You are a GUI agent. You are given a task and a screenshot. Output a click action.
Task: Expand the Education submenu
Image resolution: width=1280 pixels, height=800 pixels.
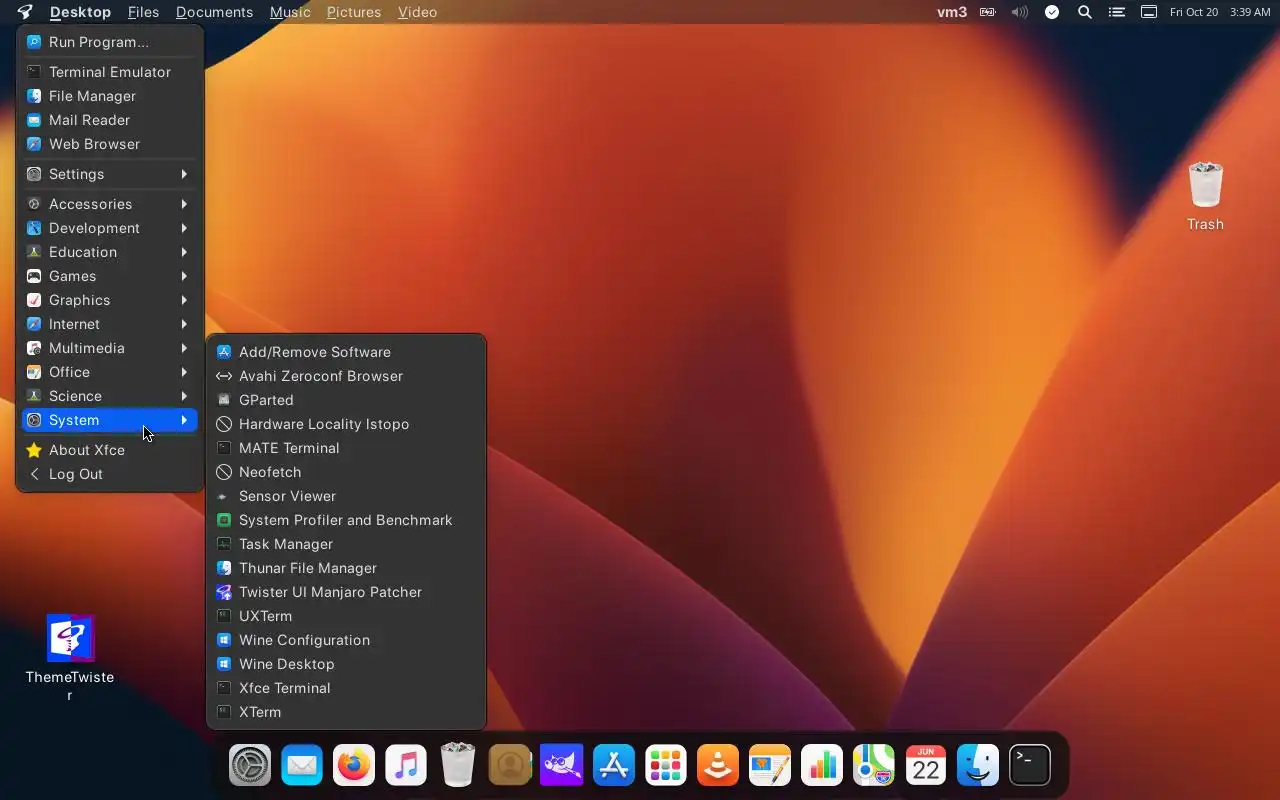[110, 252]
